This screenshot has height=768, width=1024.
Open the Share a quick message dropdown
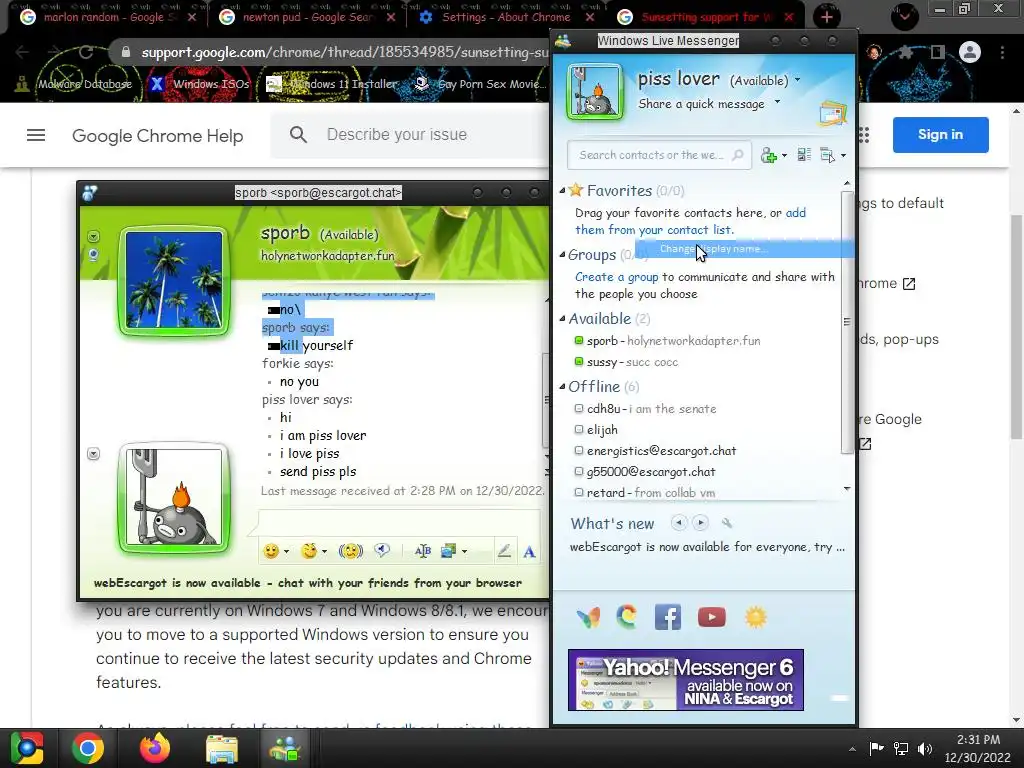(777, 102)
